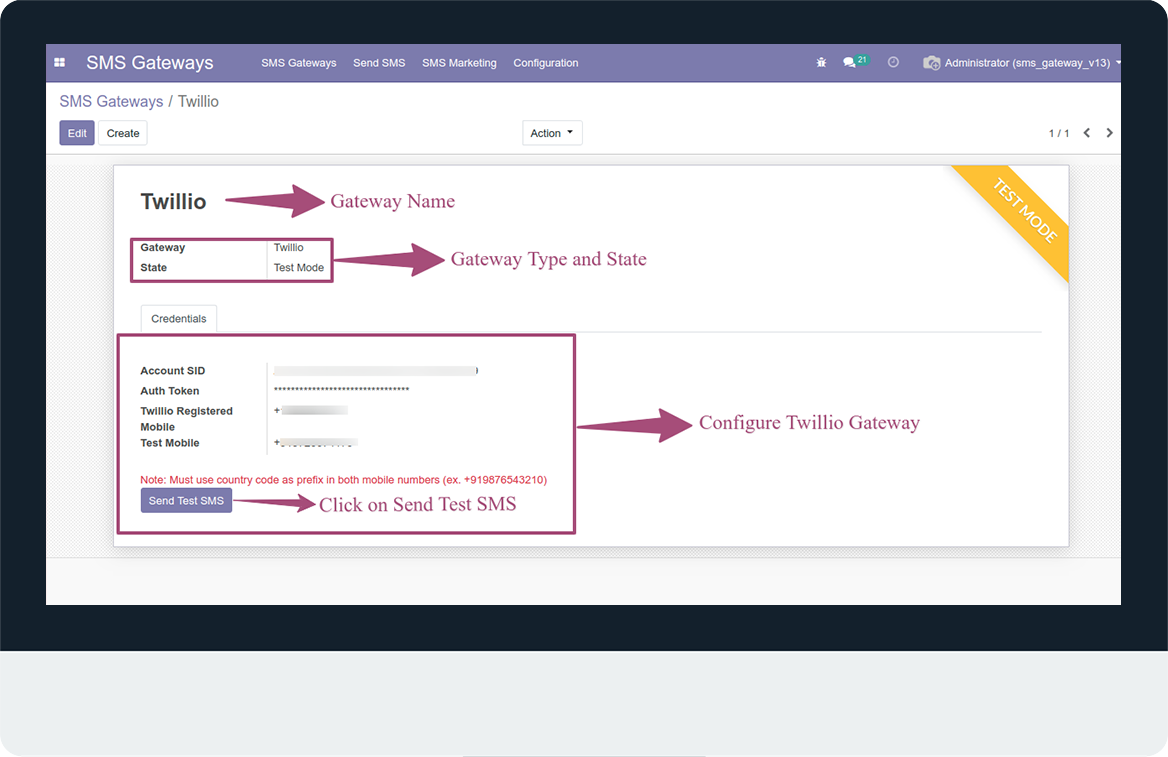Screen dimensions: 1168x757
Task: Click the SMS Gateways app title
Action: click(150, 63)
